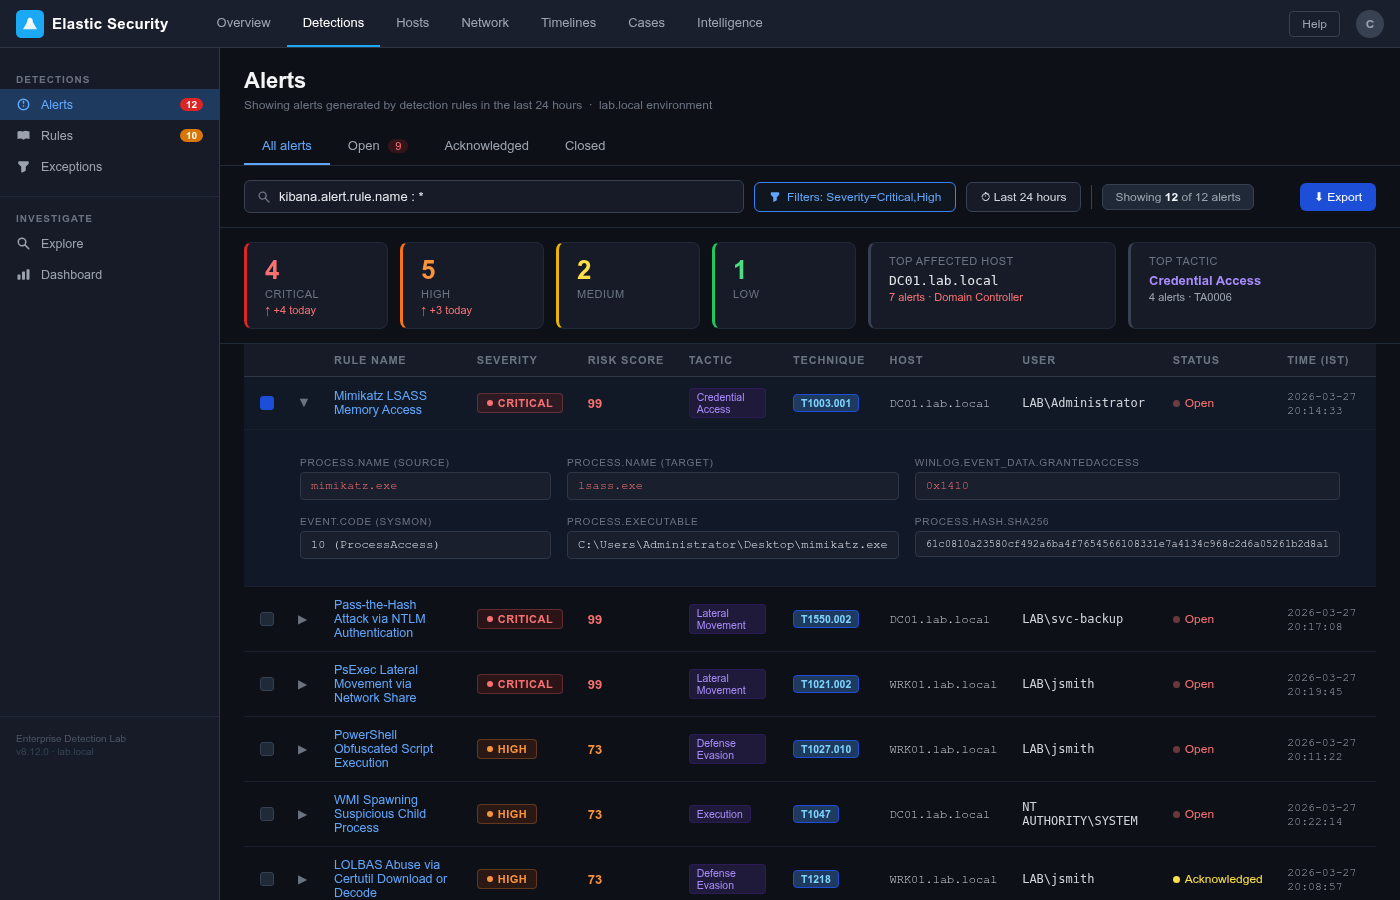Viewport: 1400px width, 900px height.
Task: Switch to the Acknowledged alerts tab
Action: [x=486, y=146]
